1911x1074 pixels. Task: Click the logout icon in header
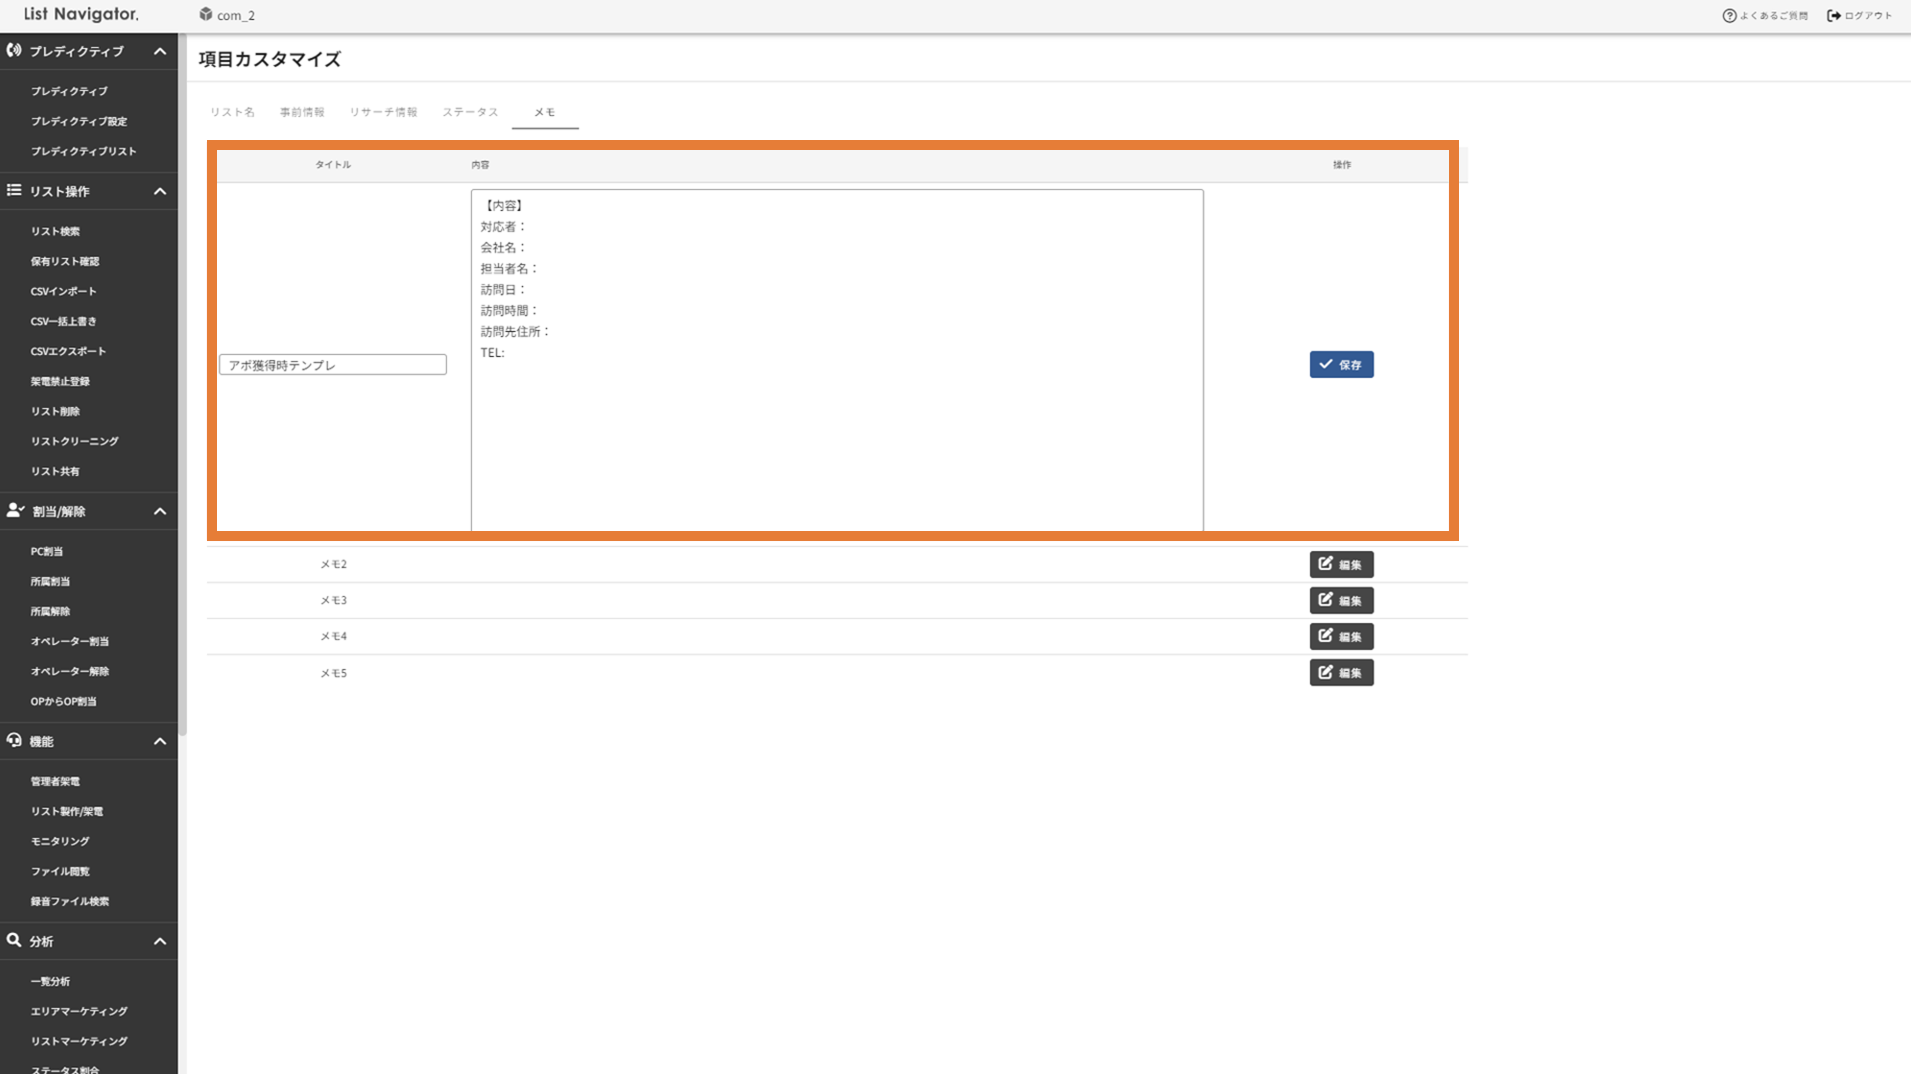click(1833, 15)
